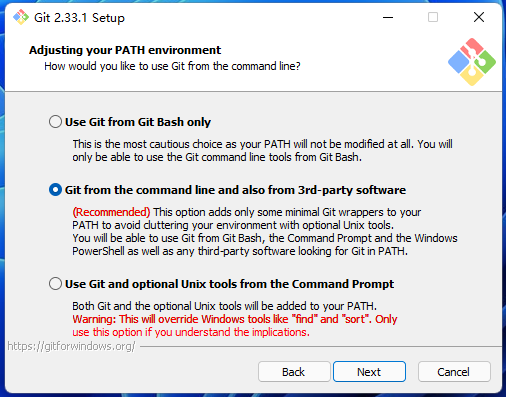Click the 'Git 2.33.1 Setup' window title
This screenshot has width=506, height=397.
[79, 18]
